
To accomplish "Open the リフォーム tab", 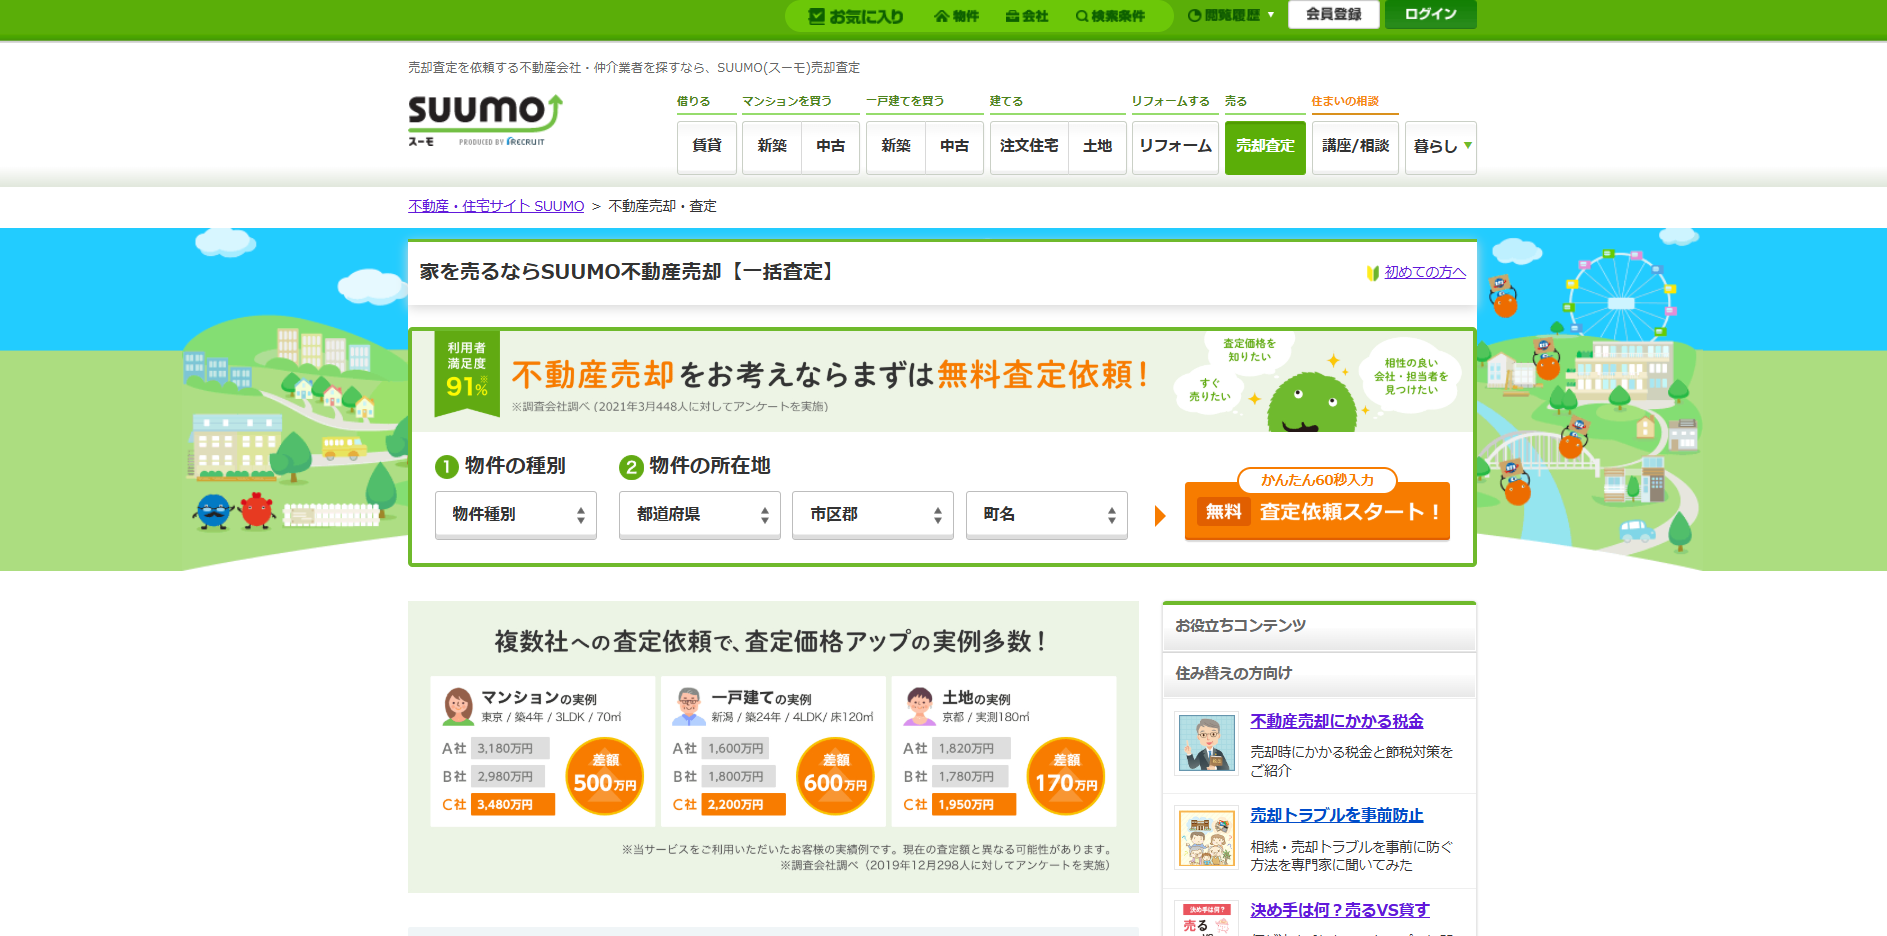I will click(x=1175, y=147).
